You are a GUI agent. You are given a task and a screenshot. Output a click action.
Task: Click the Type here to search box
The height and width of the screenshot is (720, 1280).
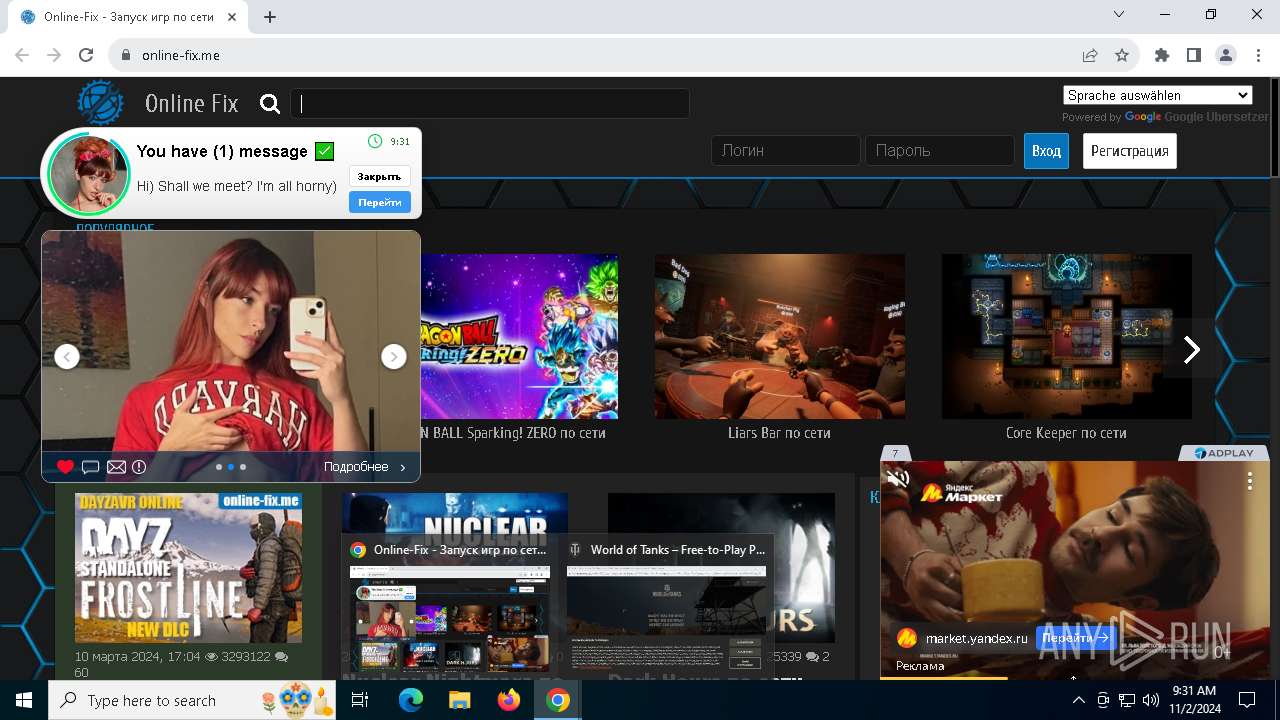[194, 700]
